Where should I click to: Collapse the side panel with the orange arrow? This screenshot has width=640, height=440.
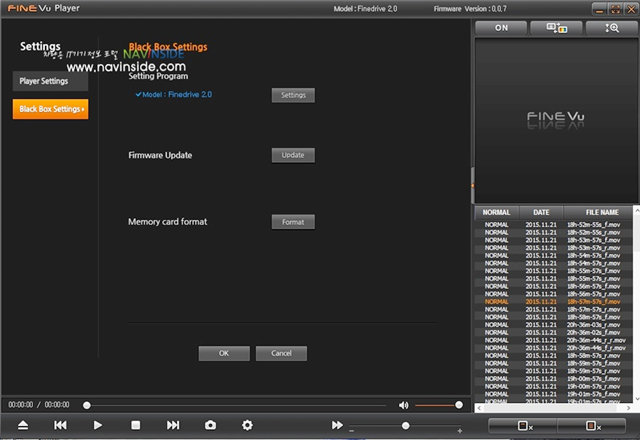473,186
